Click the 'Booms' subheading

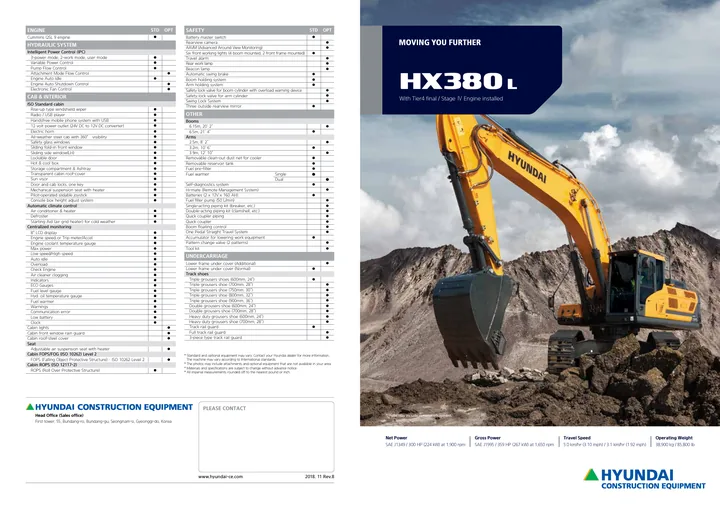point(259,121)
